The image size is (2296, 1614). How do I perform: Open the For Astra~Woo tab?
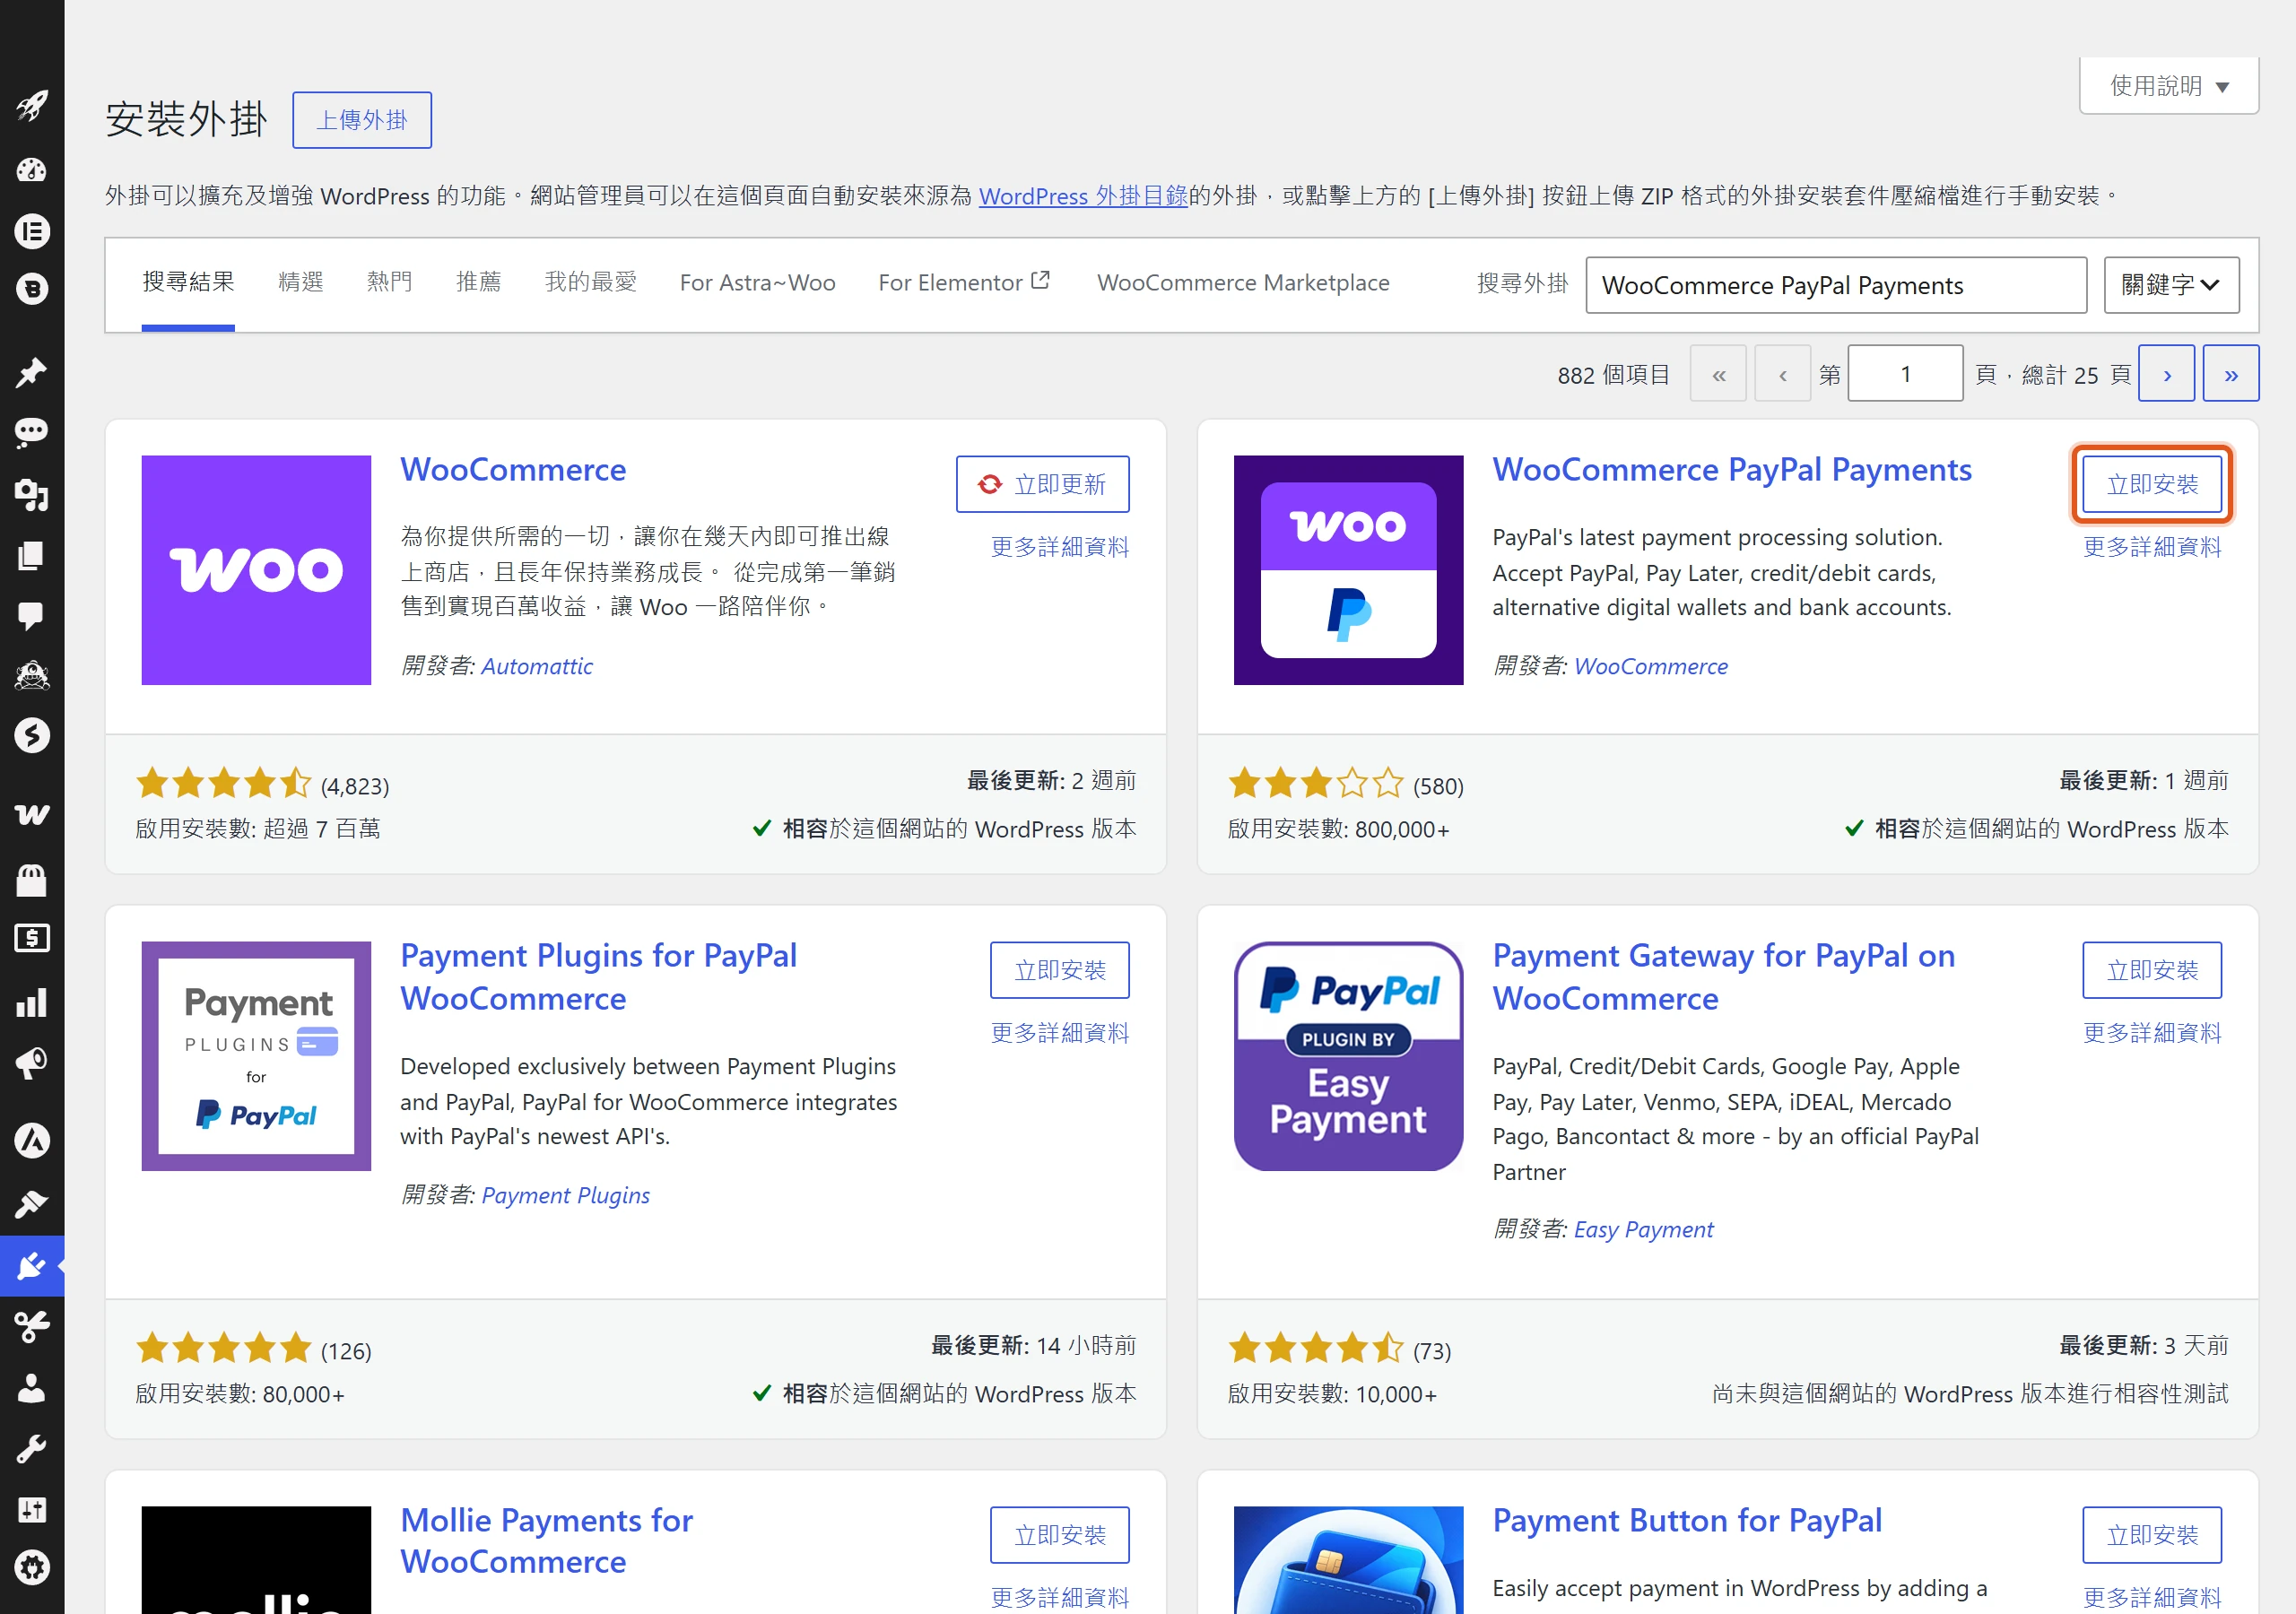(x=757, y=283)
